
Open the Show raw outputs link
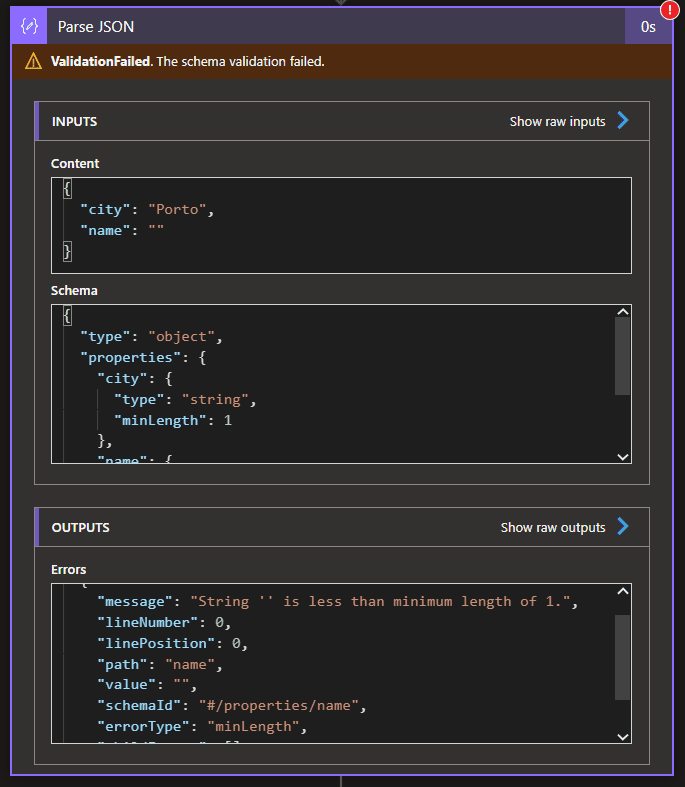coord(553,527)
